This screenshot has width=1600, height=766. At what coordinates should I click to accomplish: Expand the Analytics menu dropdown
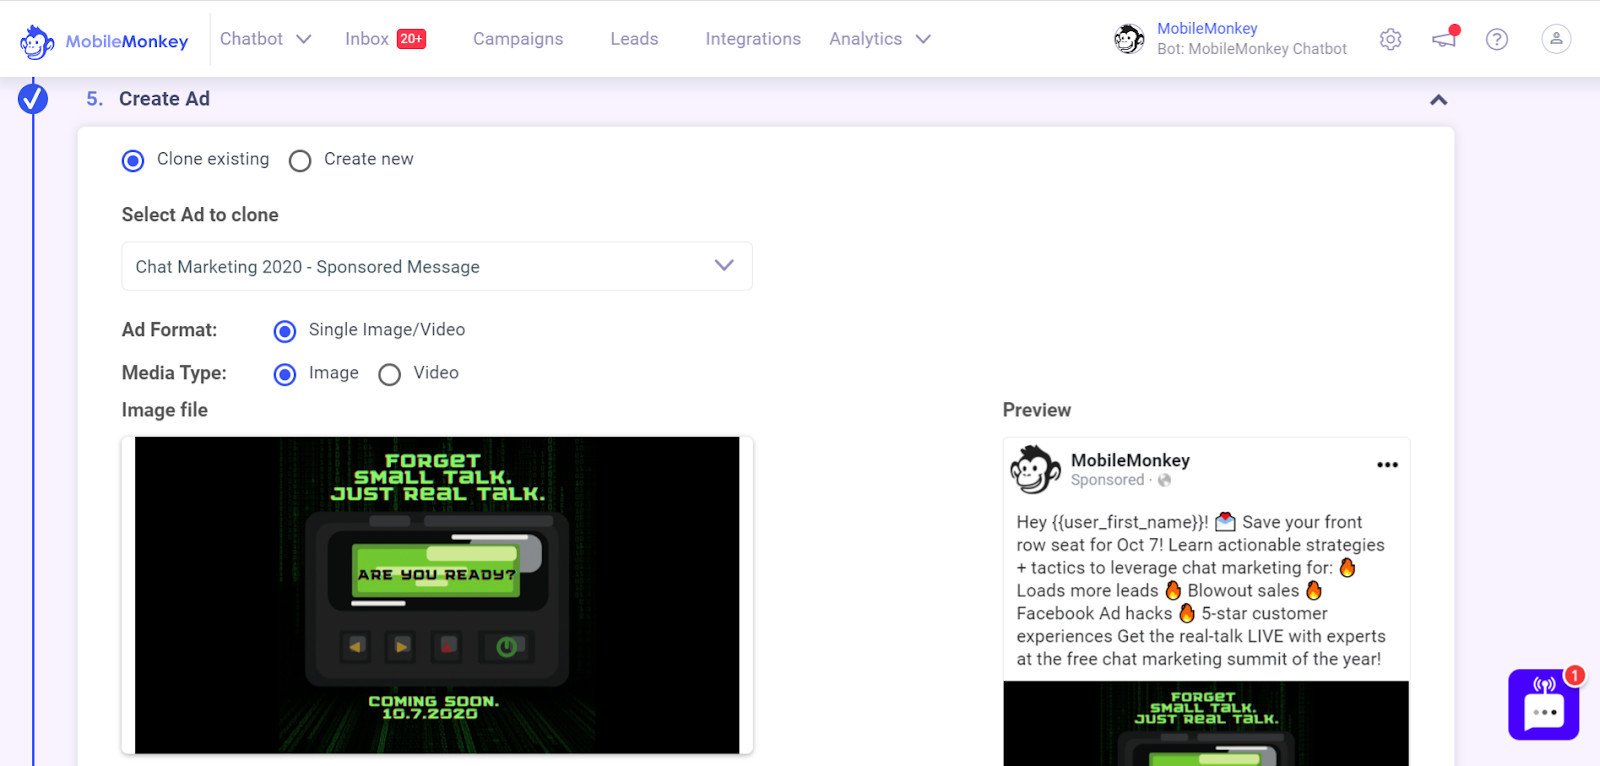[879, 39]
